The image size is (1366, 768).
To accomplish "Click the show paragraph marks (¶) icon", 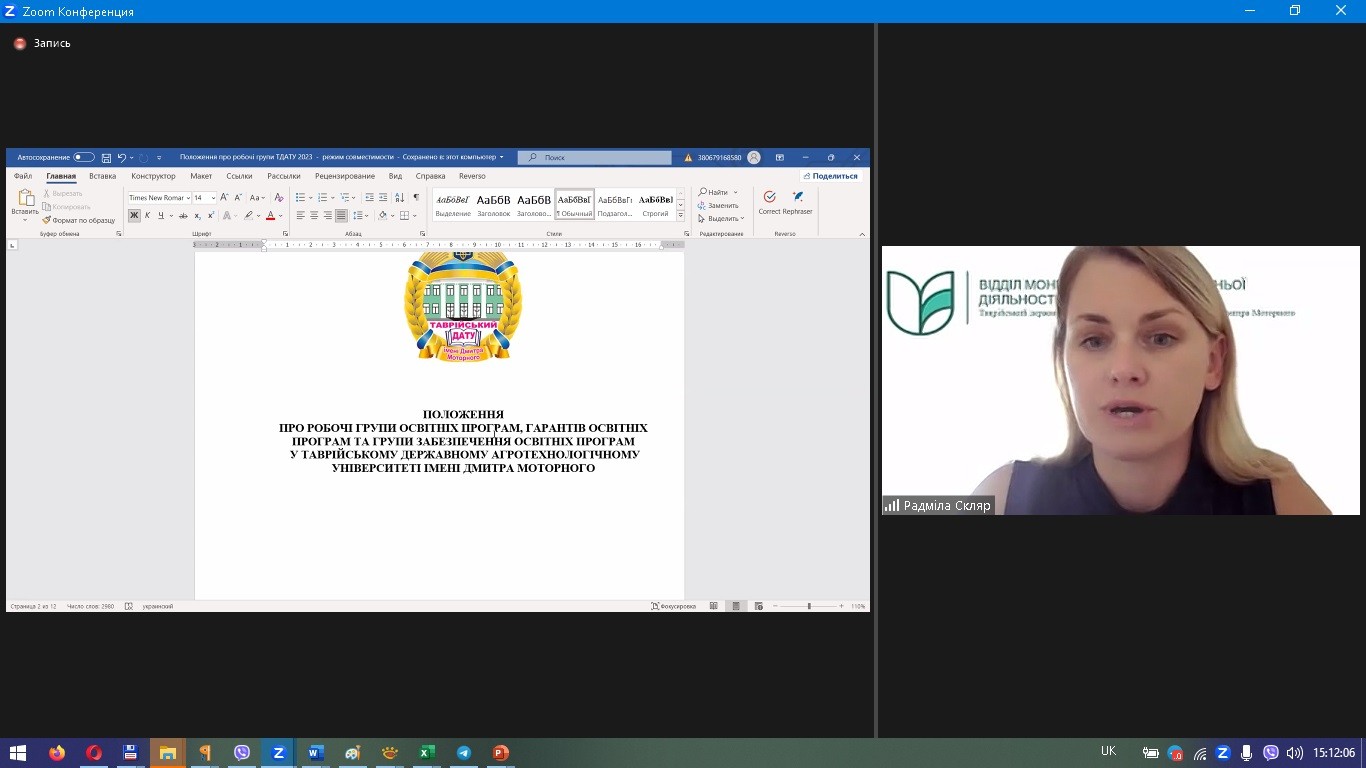I will pyautogui.click(x=416, y=197).
